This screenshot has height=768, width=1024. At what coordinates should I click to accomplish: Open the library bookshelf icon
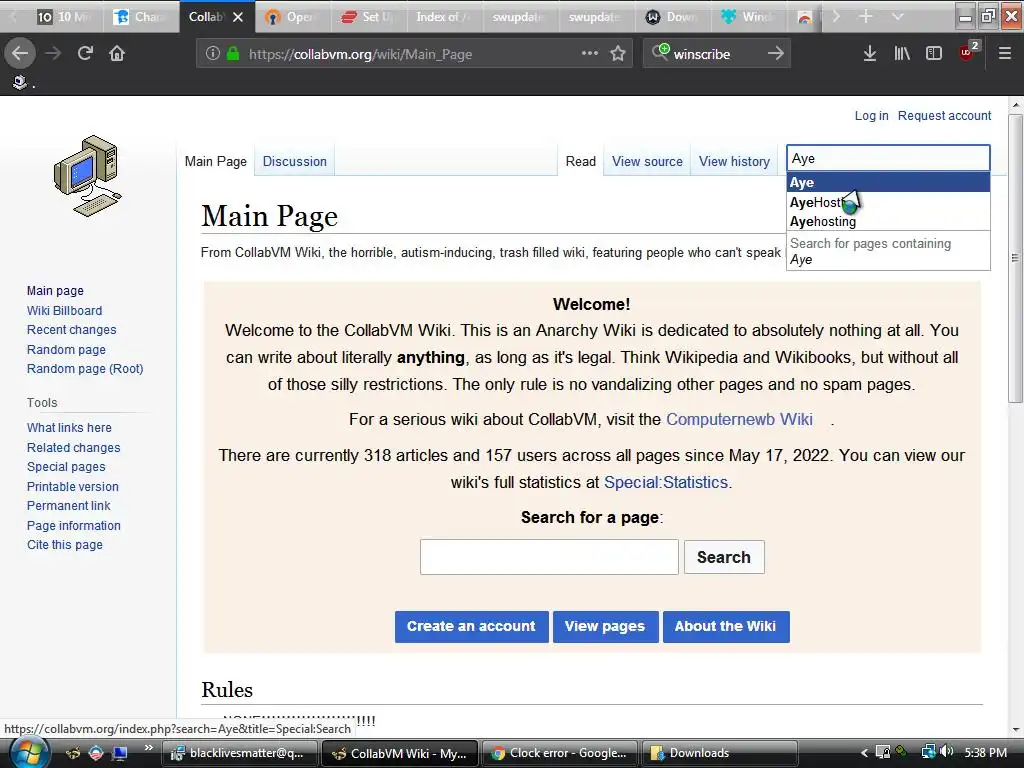[902, 54]
